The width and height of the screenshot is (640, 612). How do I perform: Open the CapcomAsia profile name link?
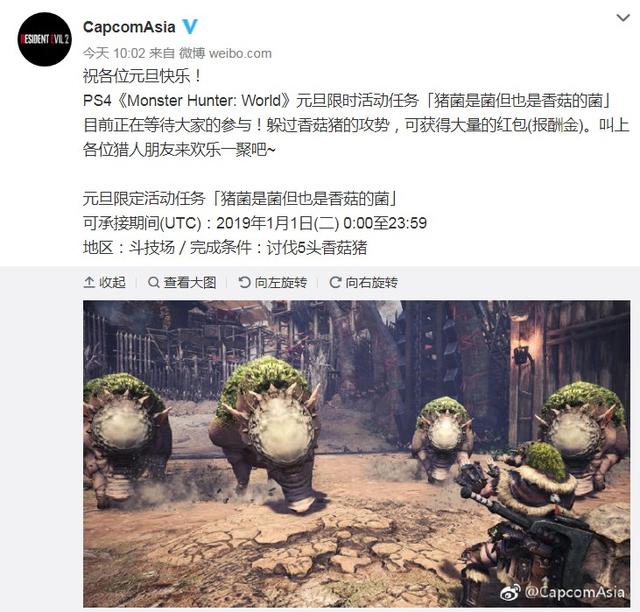point(129,27)
